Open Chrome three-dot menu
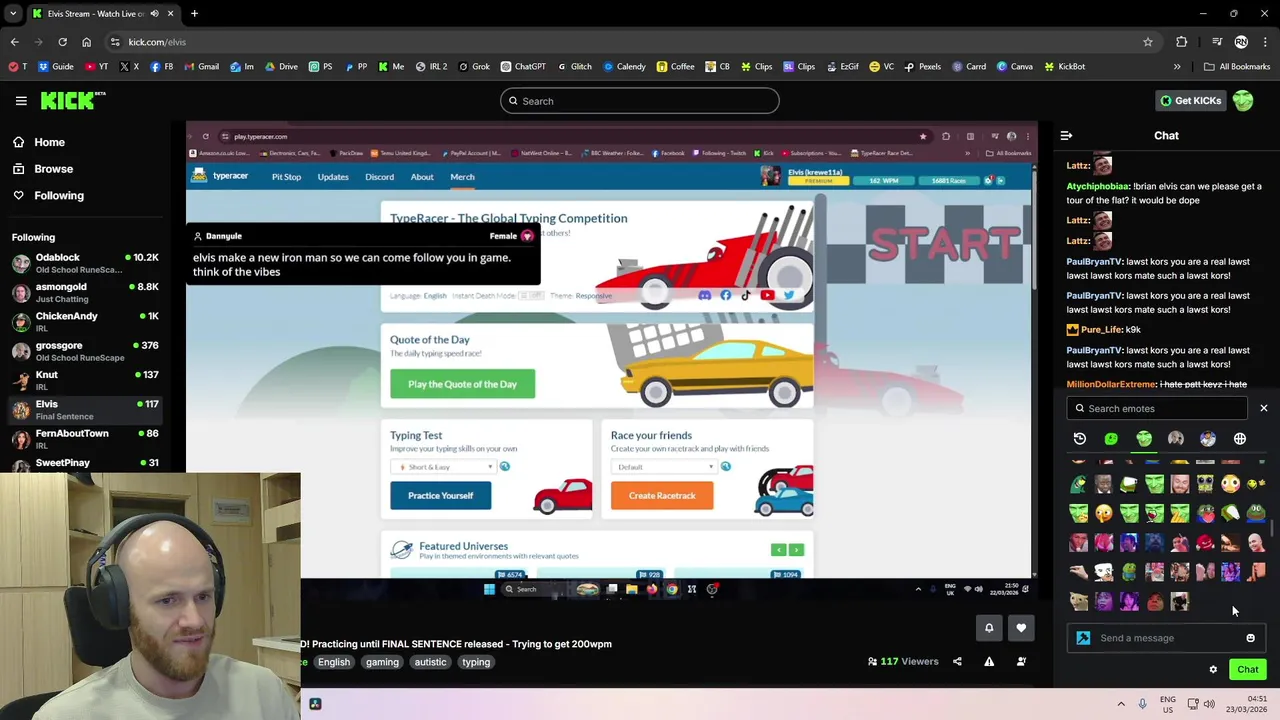1280x720 pixels. (1265, 42)
